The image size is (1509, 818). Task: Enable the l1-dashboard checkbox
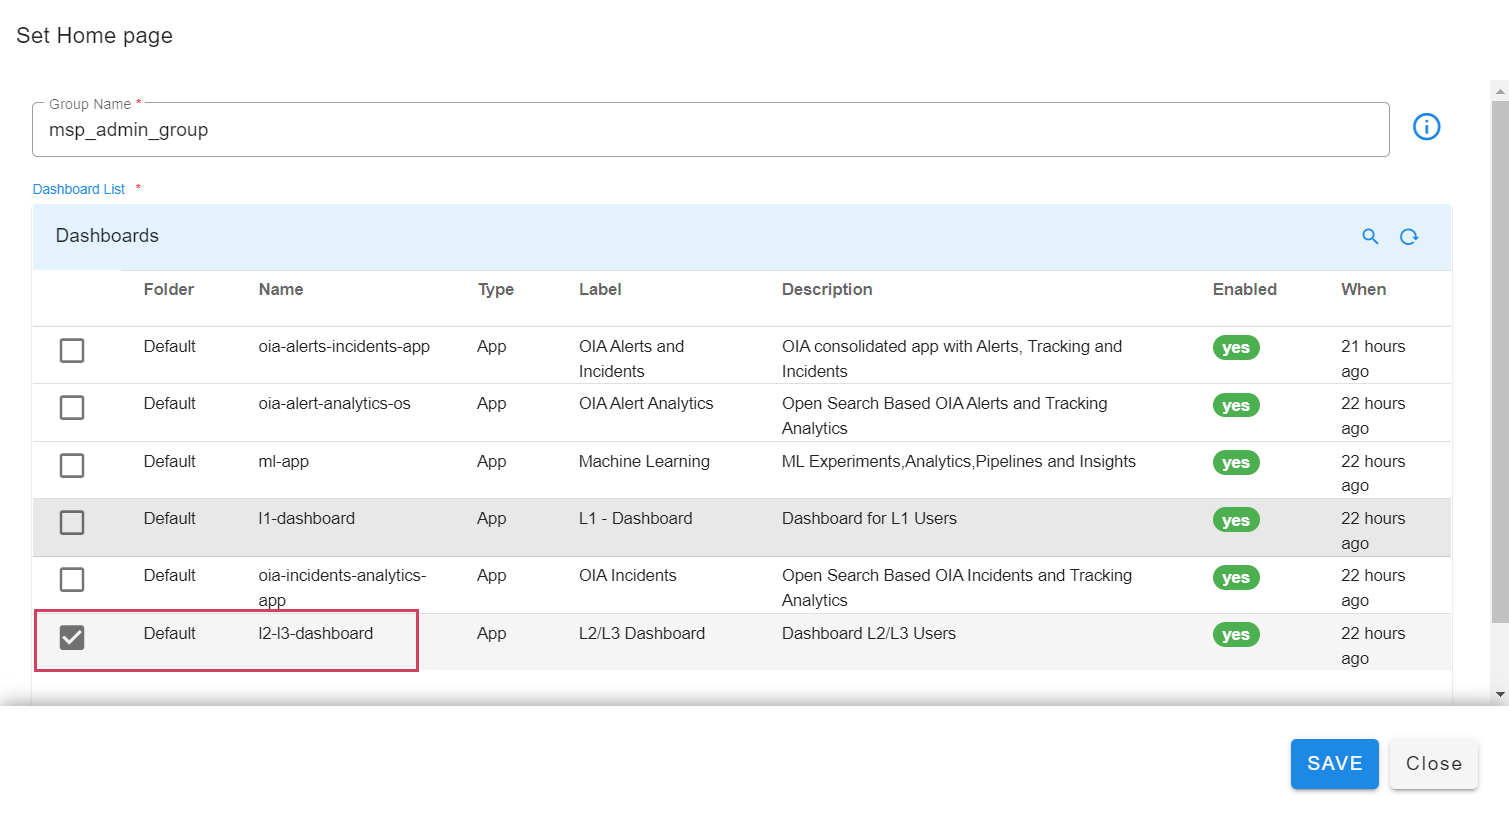click(x=72, y=522)
